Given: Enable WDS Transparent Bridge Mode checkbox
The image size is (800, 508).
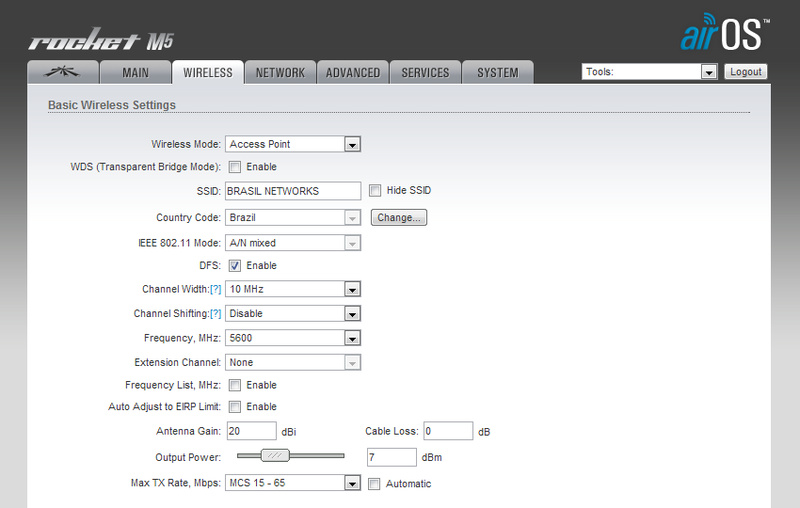Looking at the screenshot, I should coord(235,167).
